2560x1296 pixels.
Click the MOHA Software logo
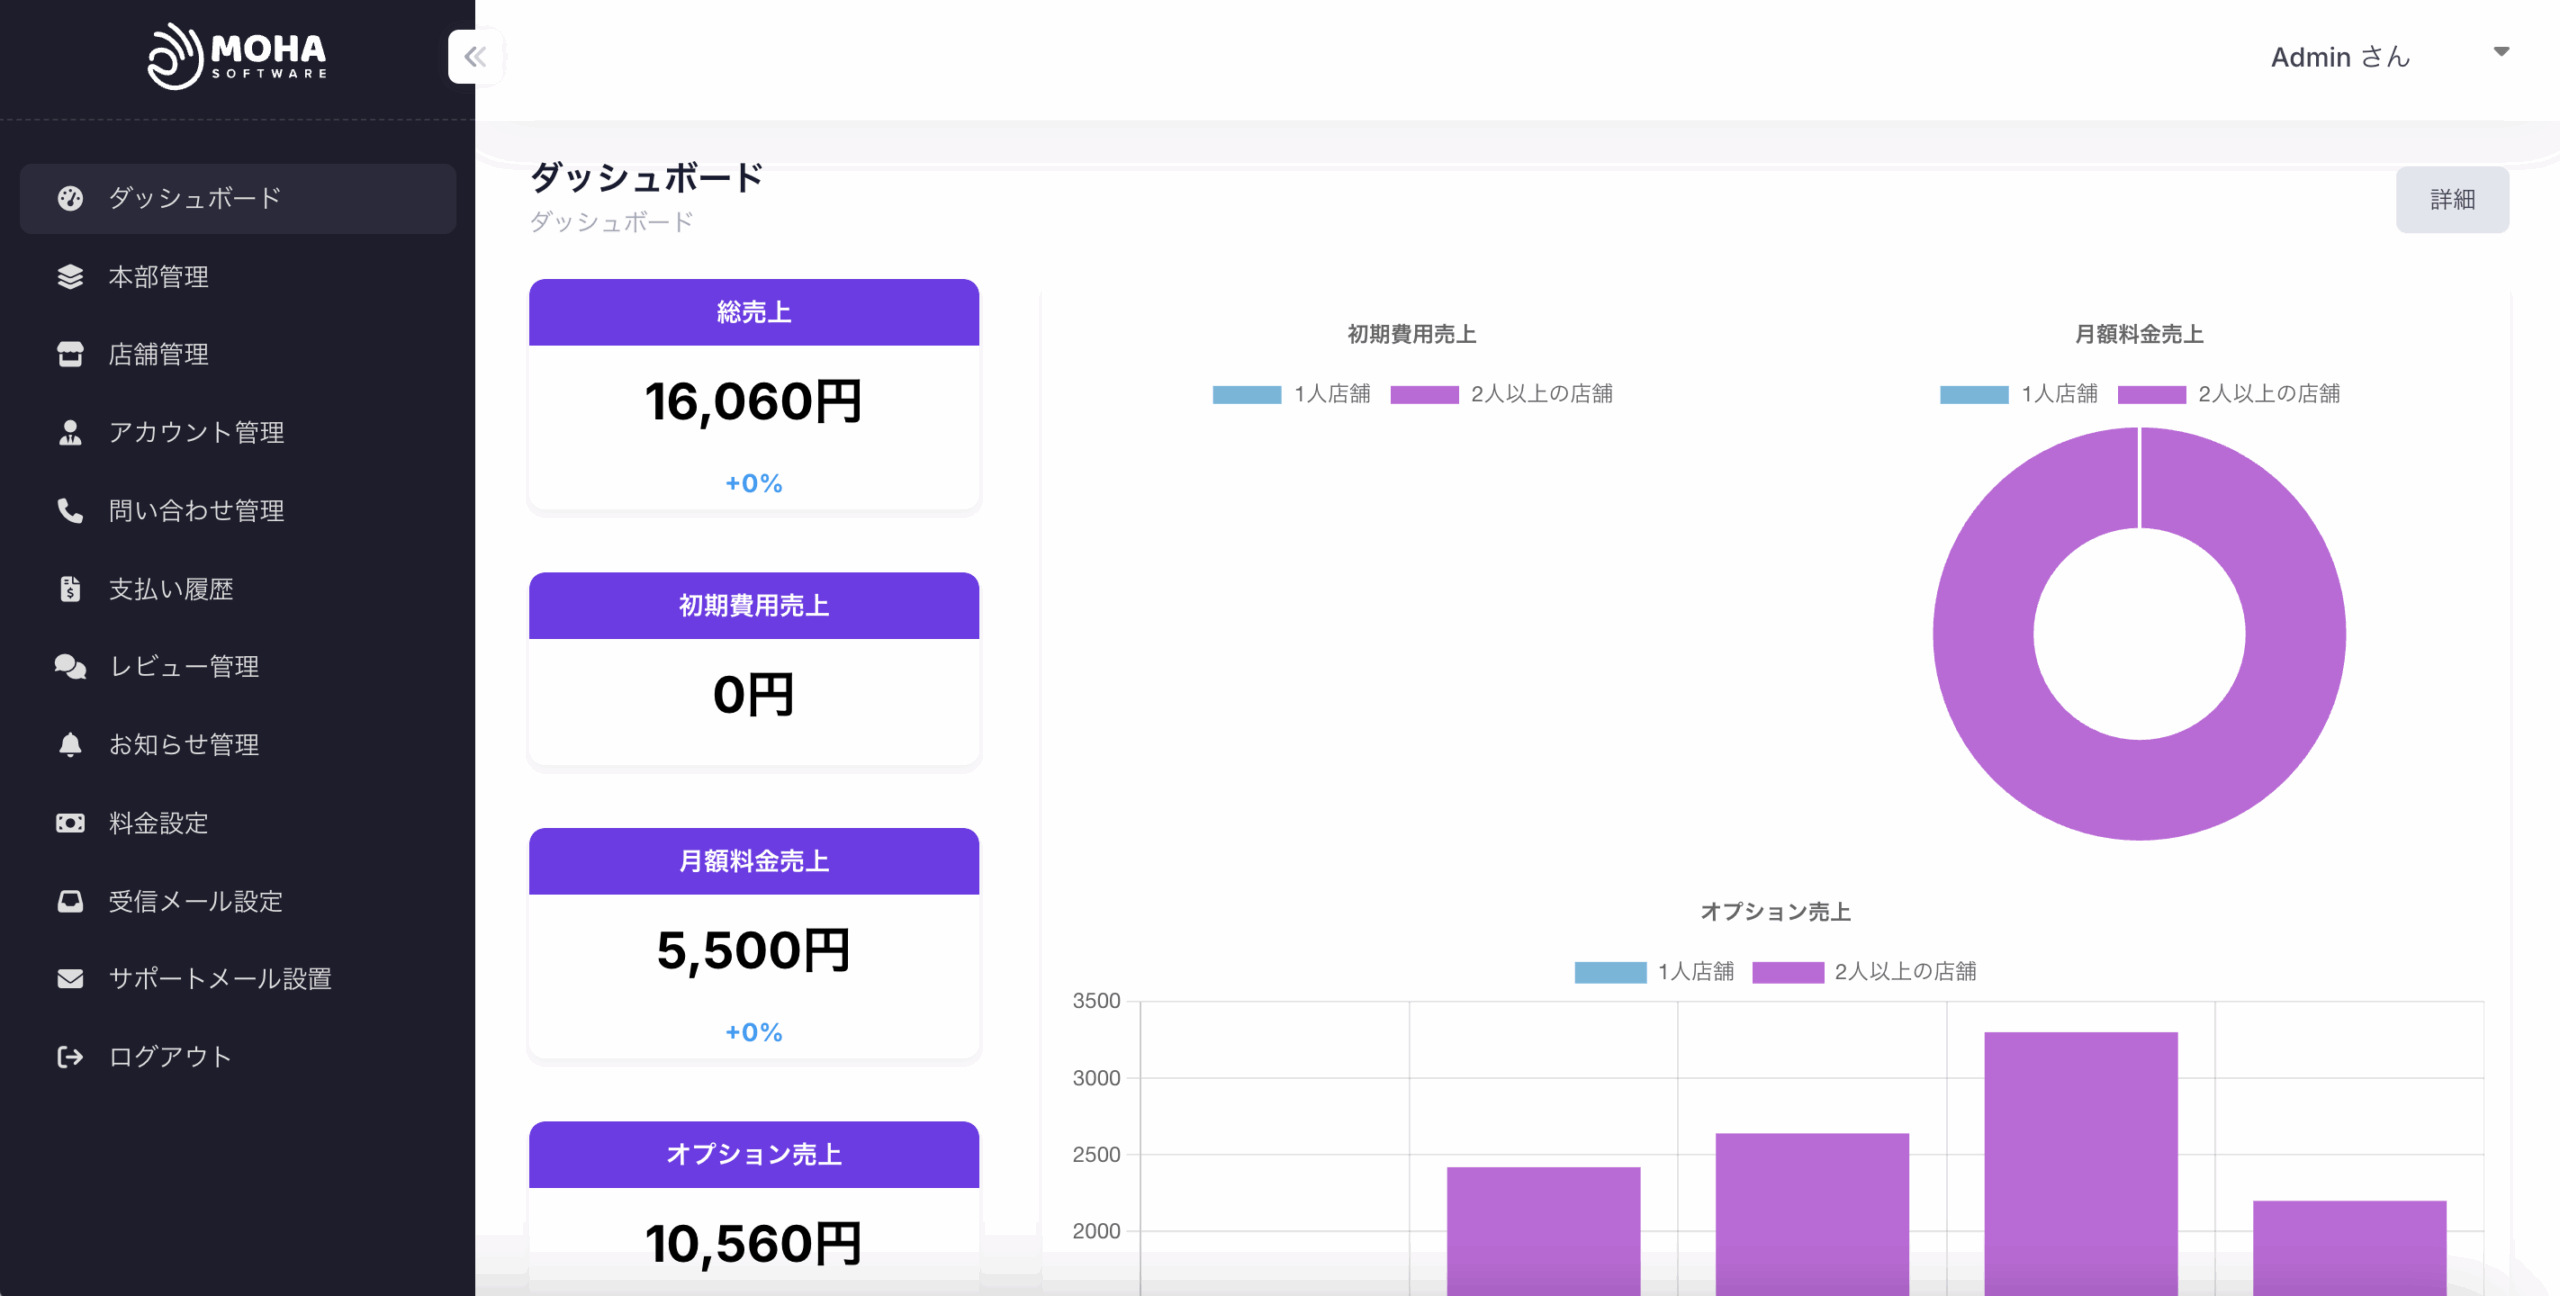[238, 56]
